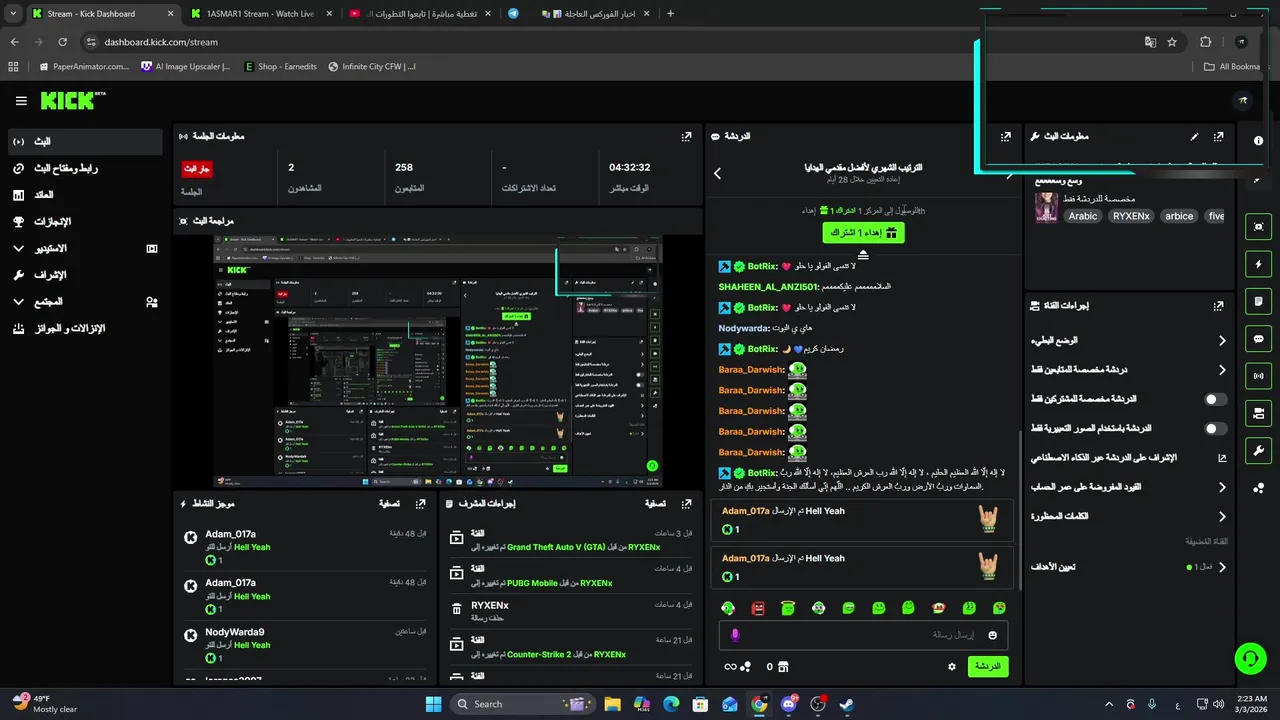Insert the red angry-face emote
This screenshot has height=720, width=1280.
(758, 608)
